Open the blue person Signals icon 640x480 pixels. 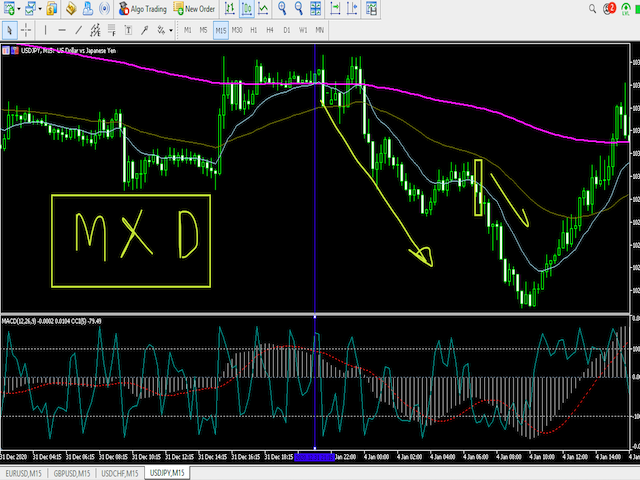pos(88,8)
